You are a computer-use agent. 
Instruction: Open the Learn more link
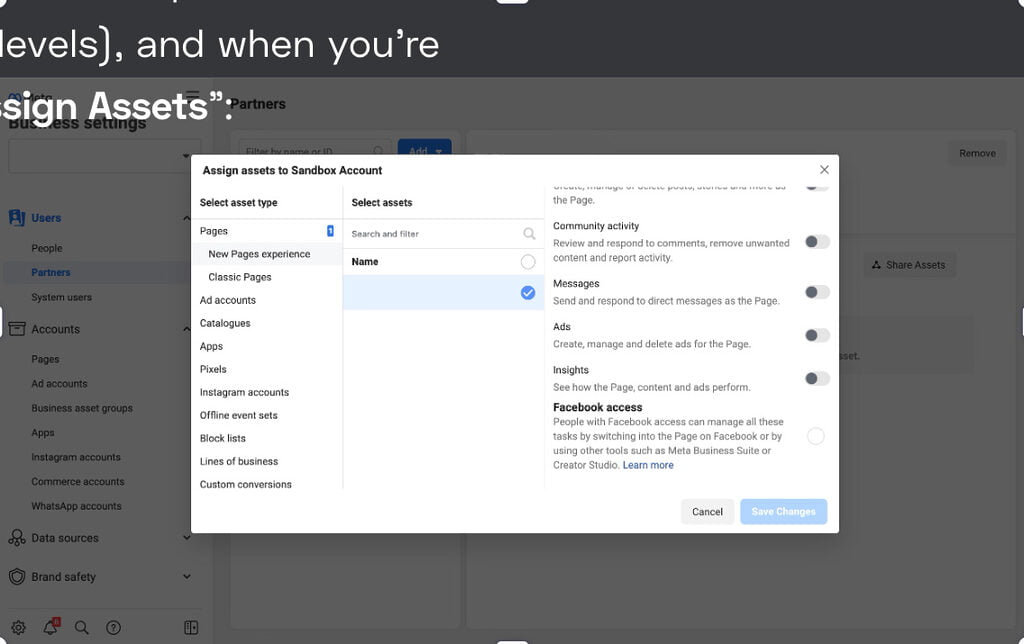pyautogui.click(x=648, y=465)
